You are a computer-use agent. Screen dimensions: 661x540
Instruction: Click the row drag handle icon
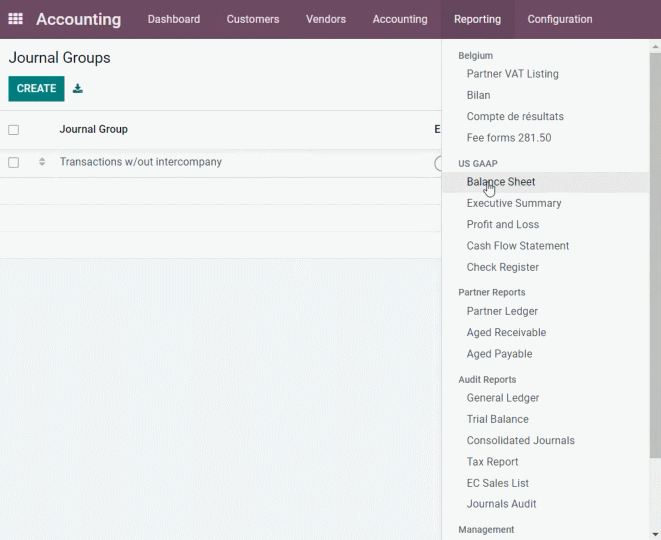click(x=42, y=162)
